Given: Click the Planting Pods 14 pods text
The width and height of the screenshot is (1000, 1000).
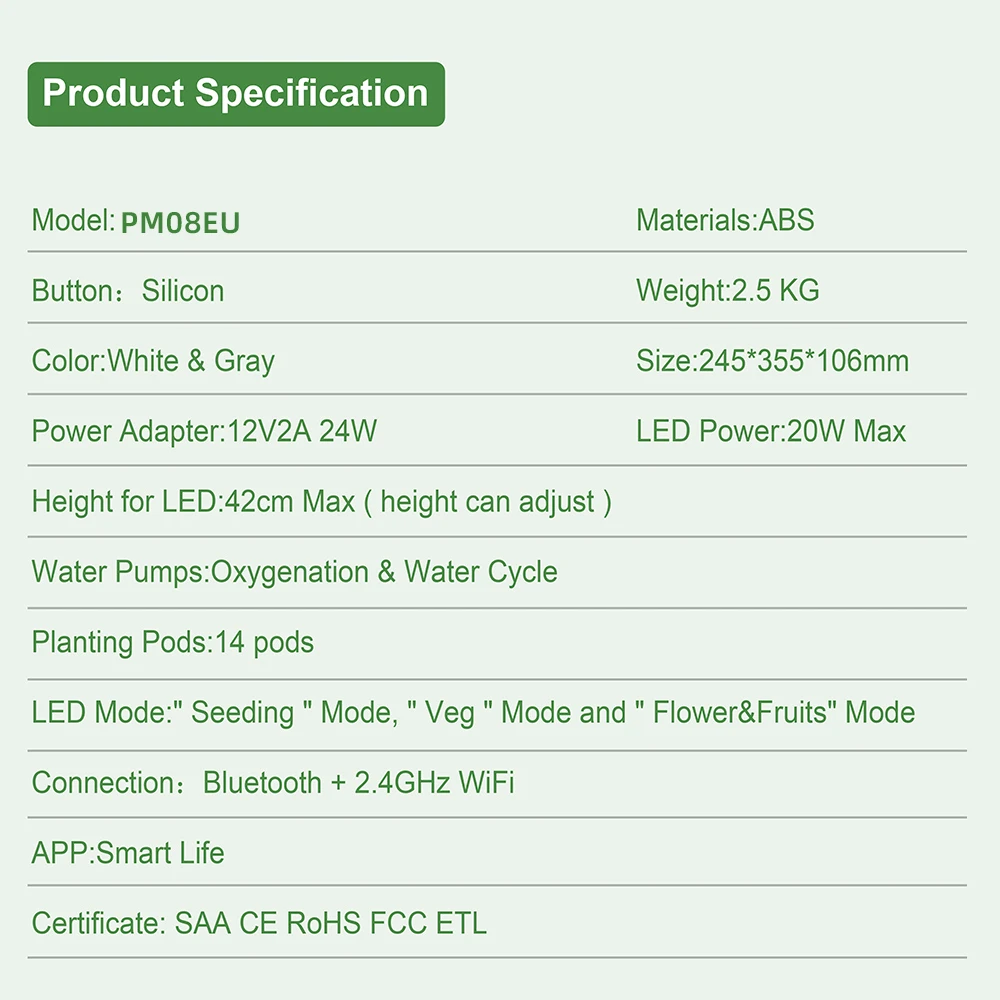Looking at the screenshot, I should click(173, 642).
